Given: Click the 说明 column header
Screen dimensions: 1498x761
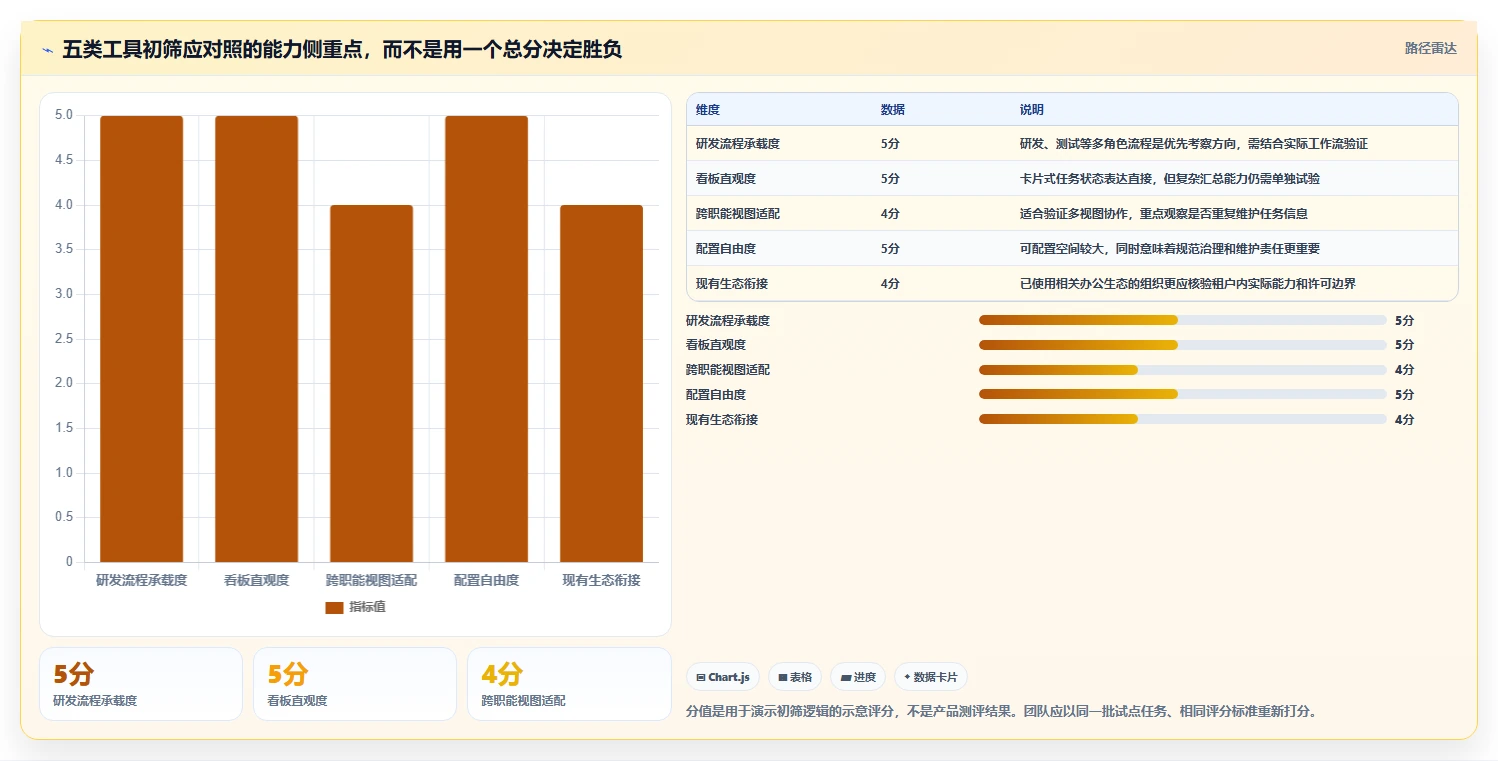Looking at the screenshot, I should pos(1032,110).
